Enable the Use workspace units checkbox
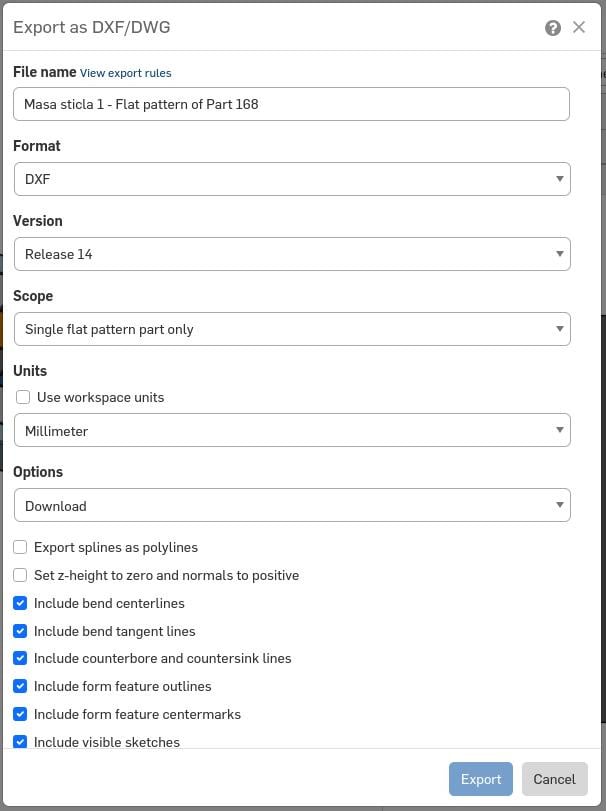Viewport: 606px width, 811px height. pos(23,397)
